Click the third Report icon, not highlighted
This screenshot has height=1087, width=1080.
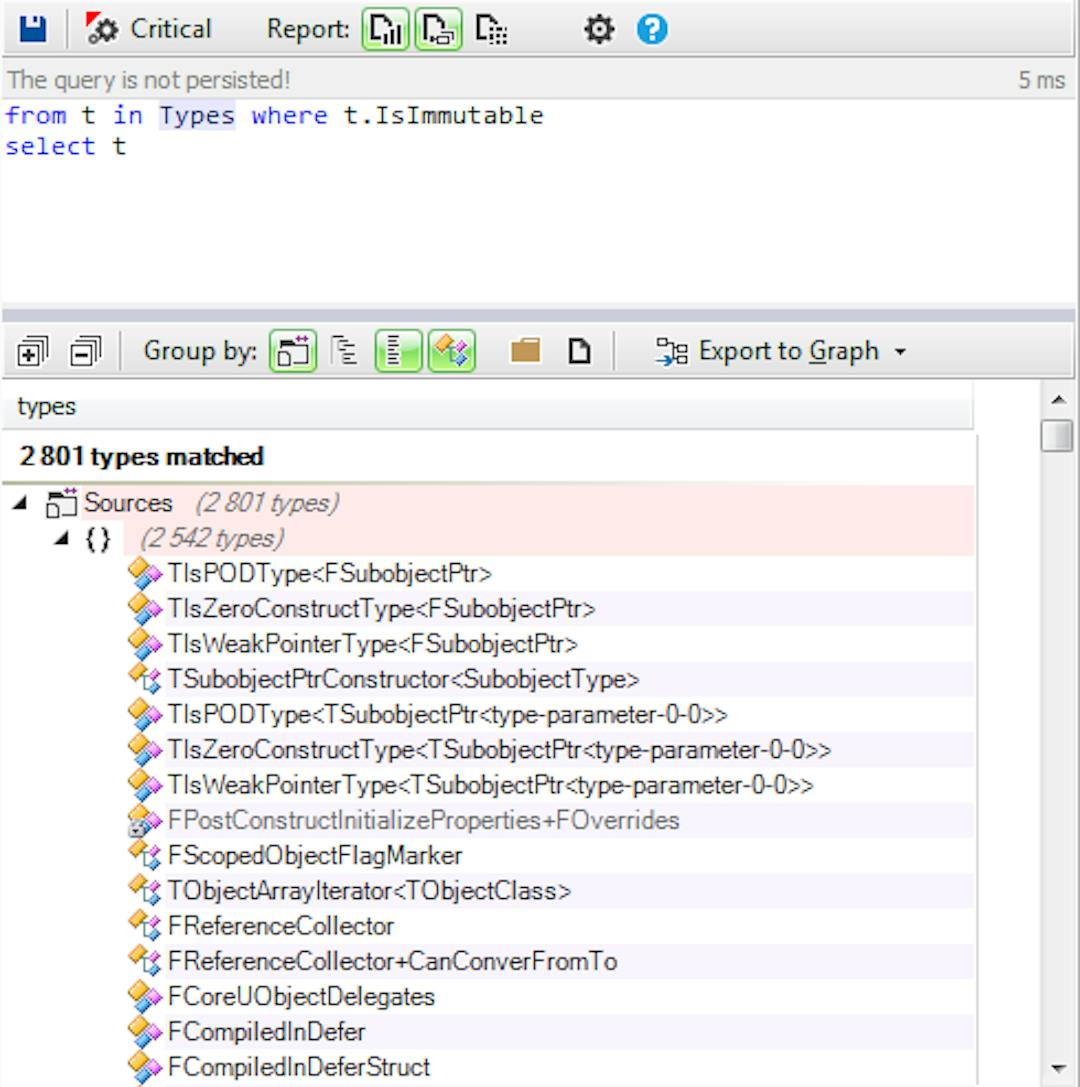tap(490, 30)
